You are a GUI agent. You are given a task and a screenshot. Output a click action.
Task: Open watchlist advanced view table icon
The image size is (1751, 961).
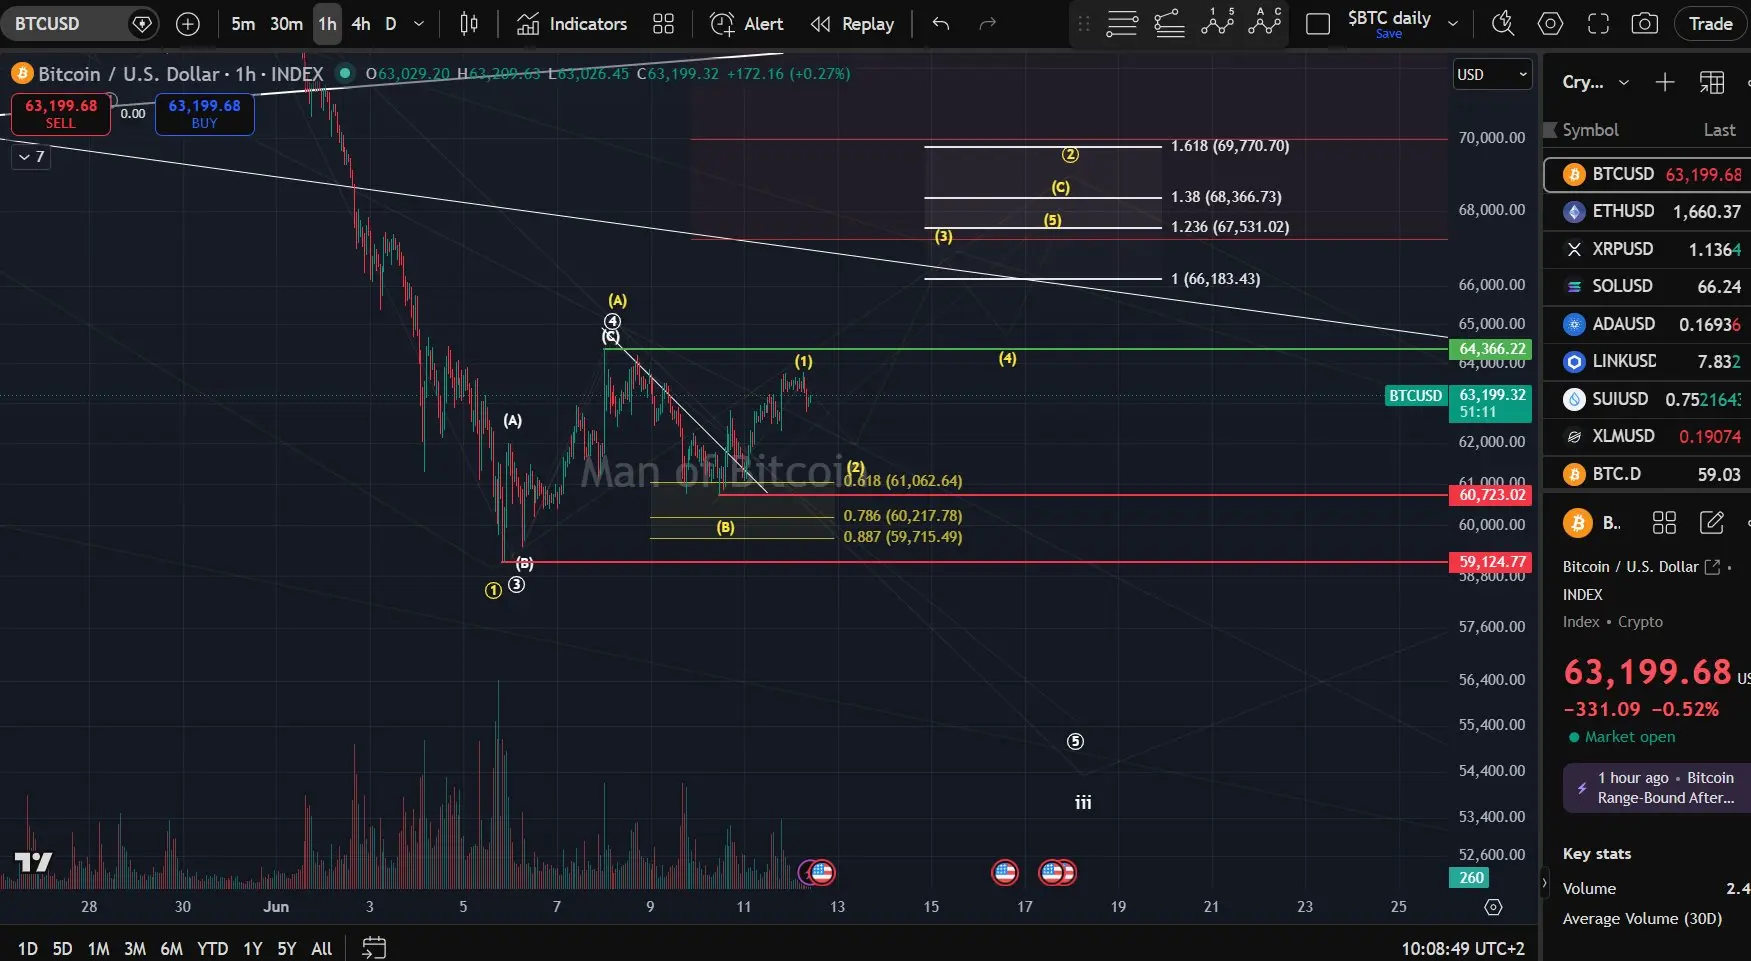tap(1712, 82)
